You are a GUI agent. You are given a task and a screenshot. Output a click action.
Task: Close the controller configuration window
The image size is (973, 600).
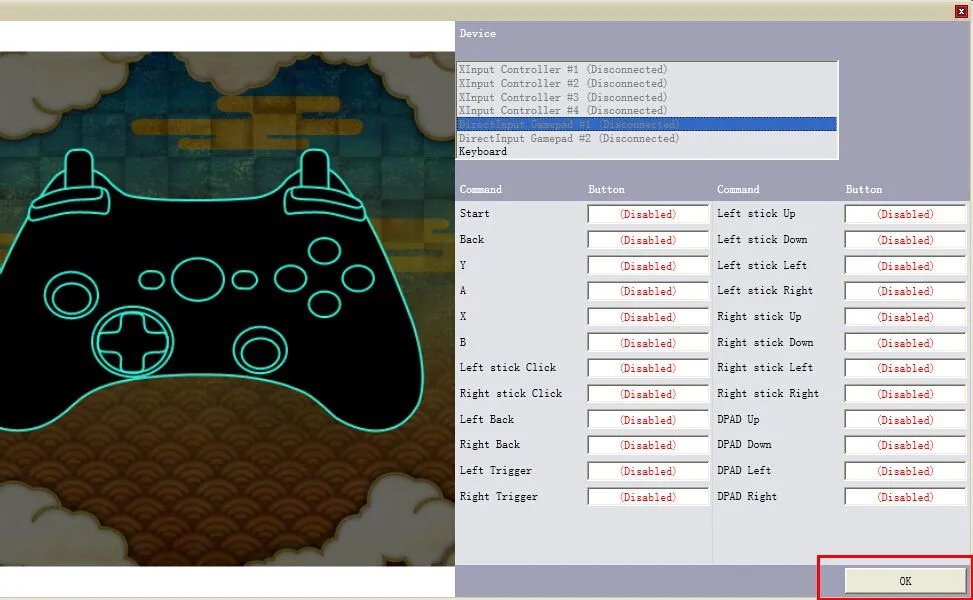[961, 10]
